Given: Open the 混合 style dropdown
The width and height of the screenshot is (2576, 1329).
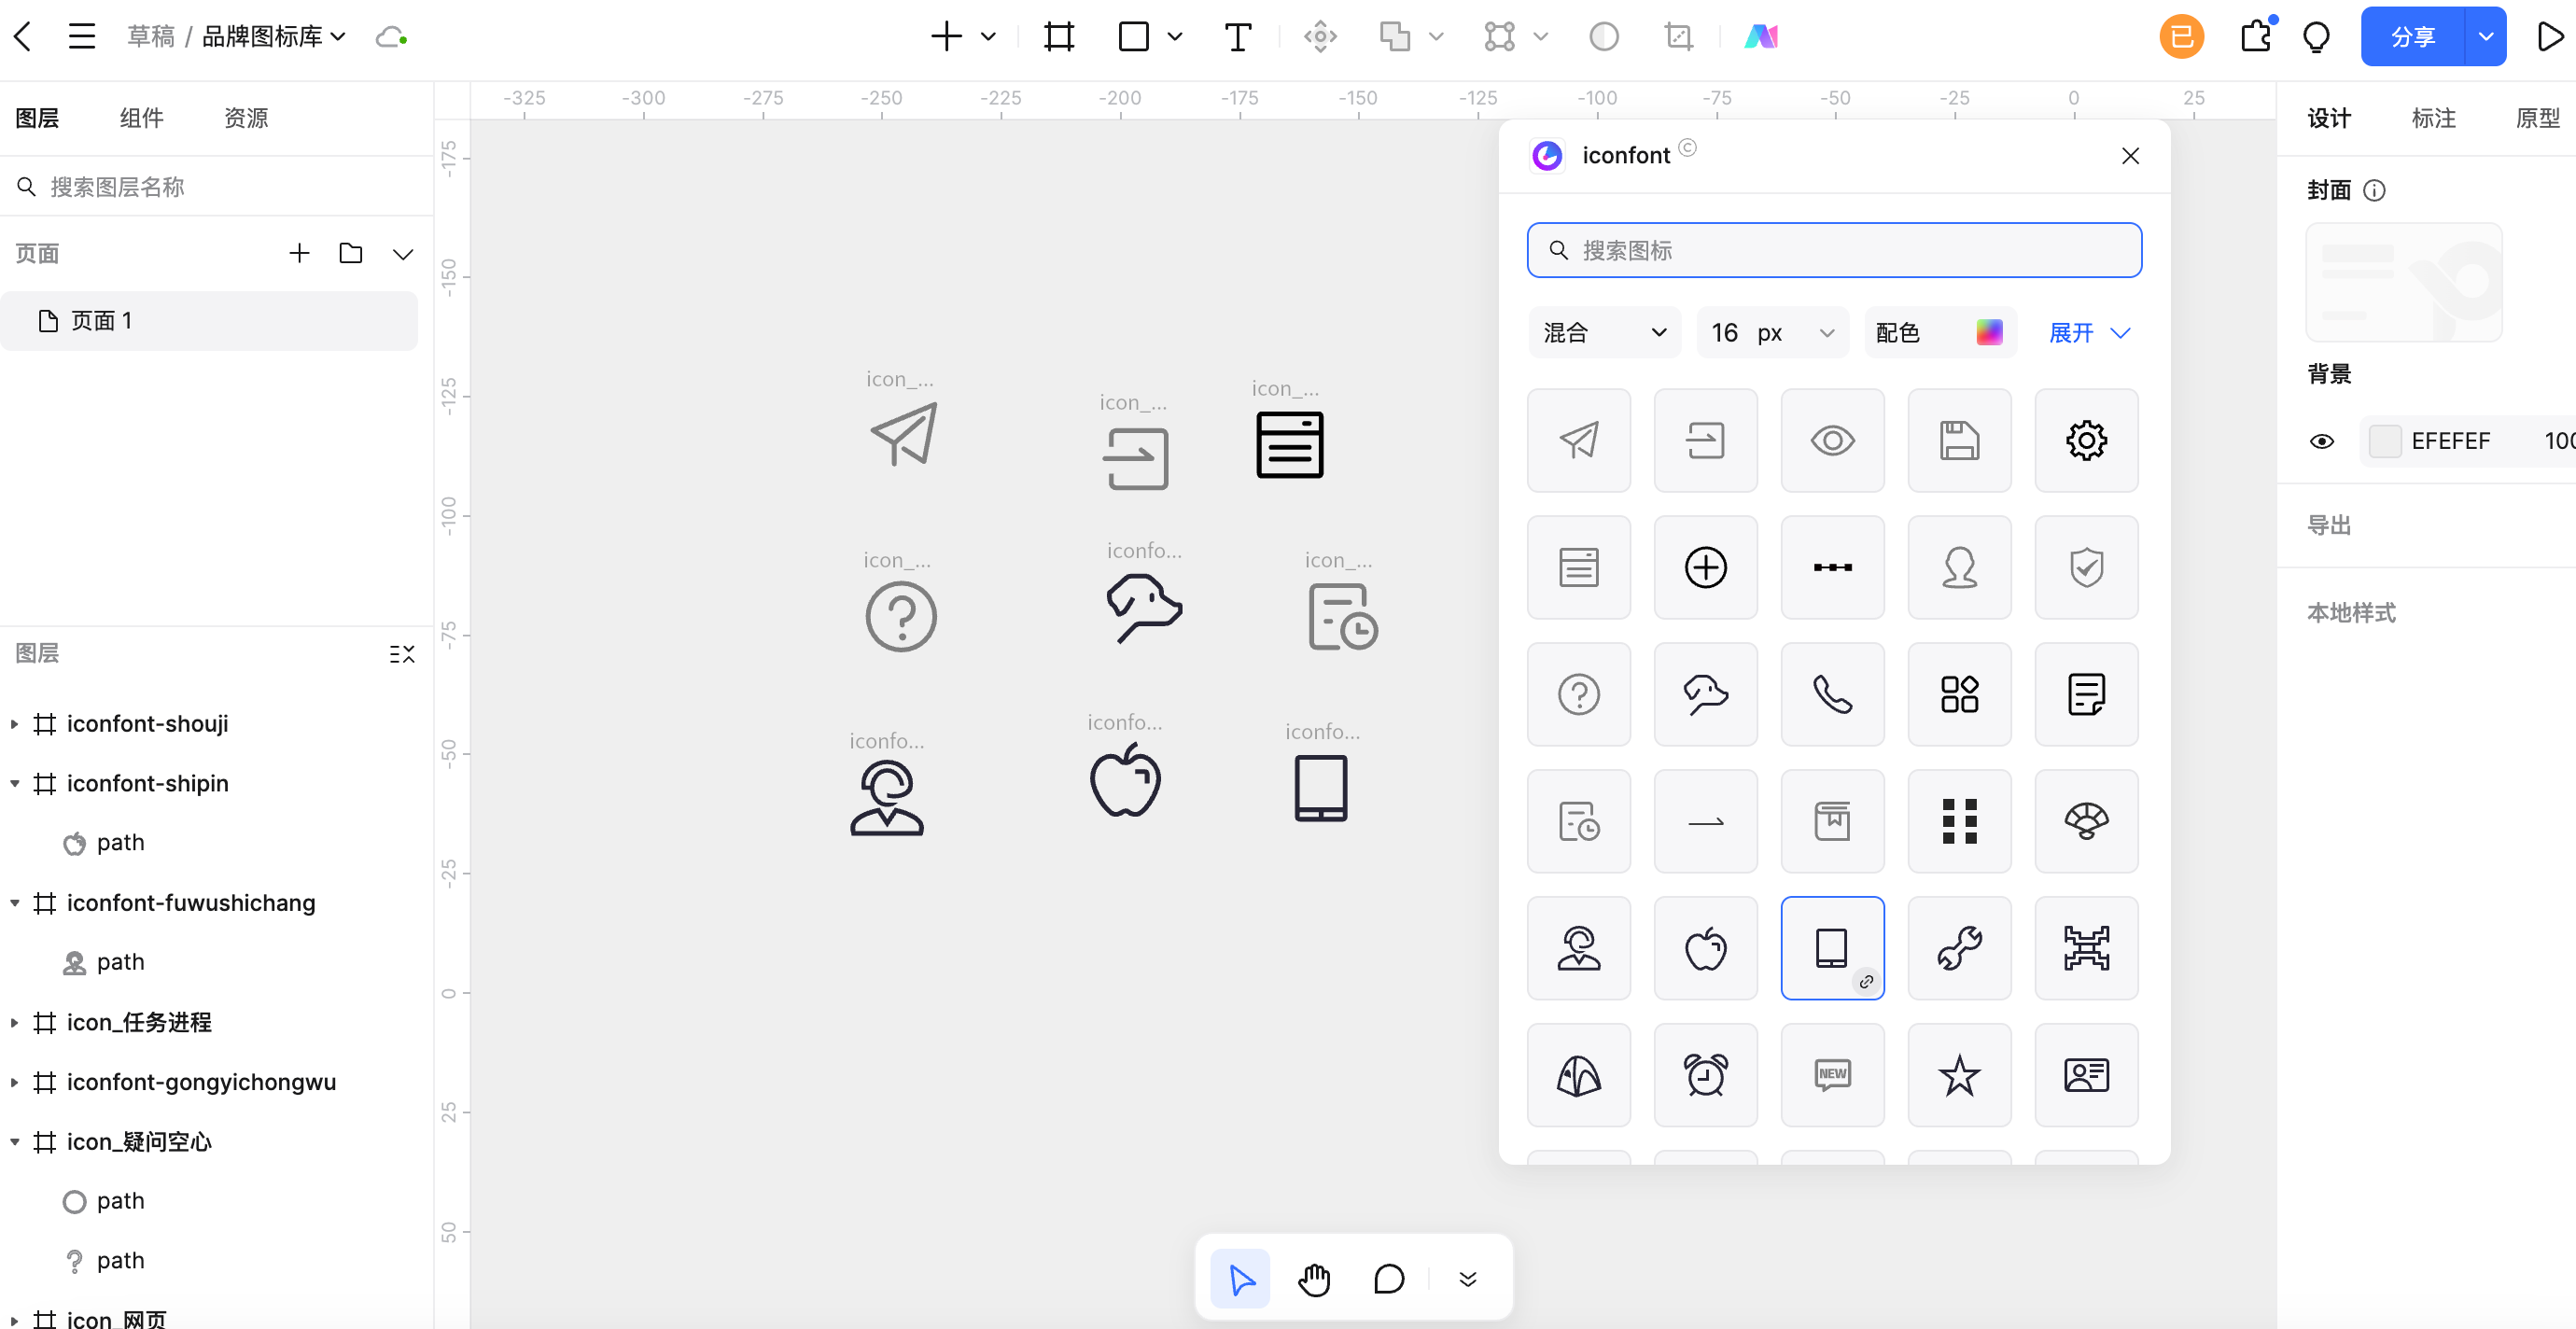Looking at the screenshot, I should pos(1604,333).
